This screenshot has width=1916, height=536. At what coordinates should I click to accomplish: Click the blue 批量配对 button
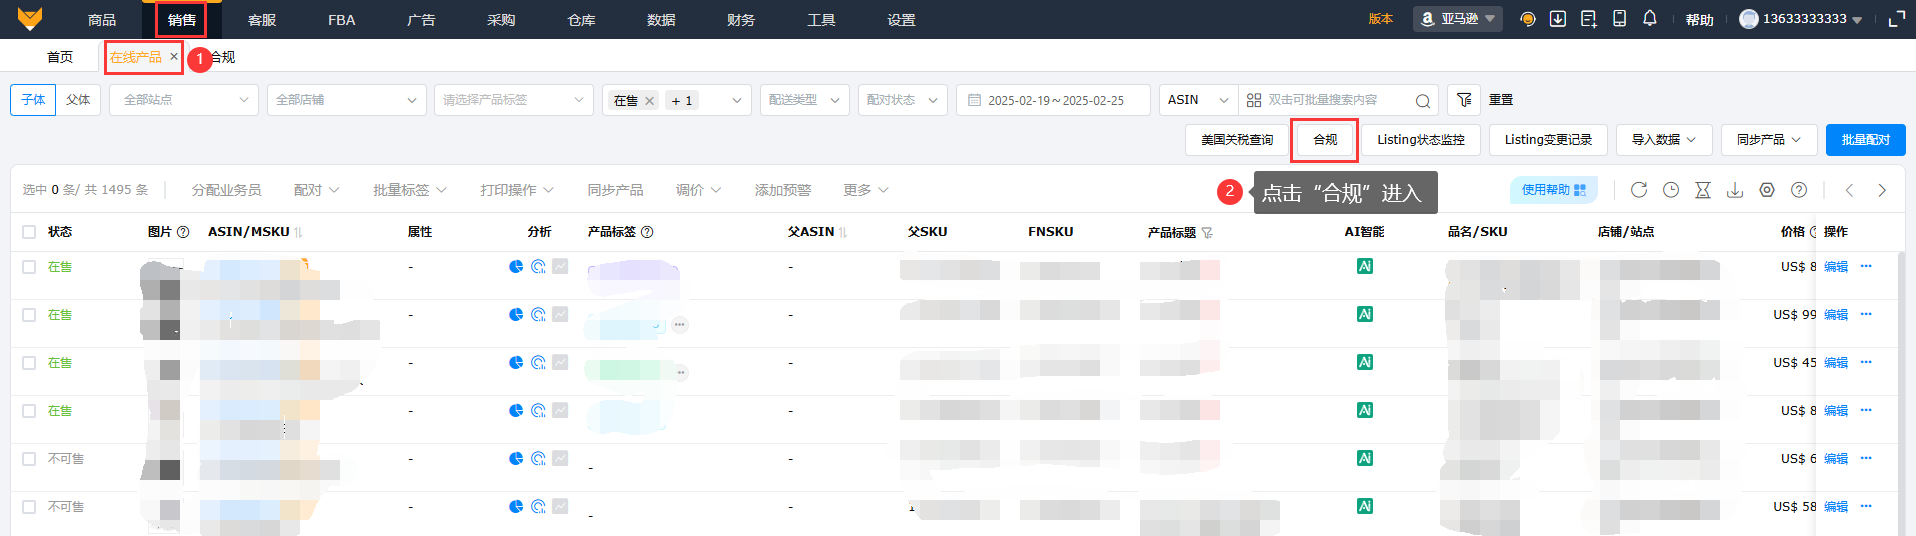pyautogui.click(x=1866, y=140)
